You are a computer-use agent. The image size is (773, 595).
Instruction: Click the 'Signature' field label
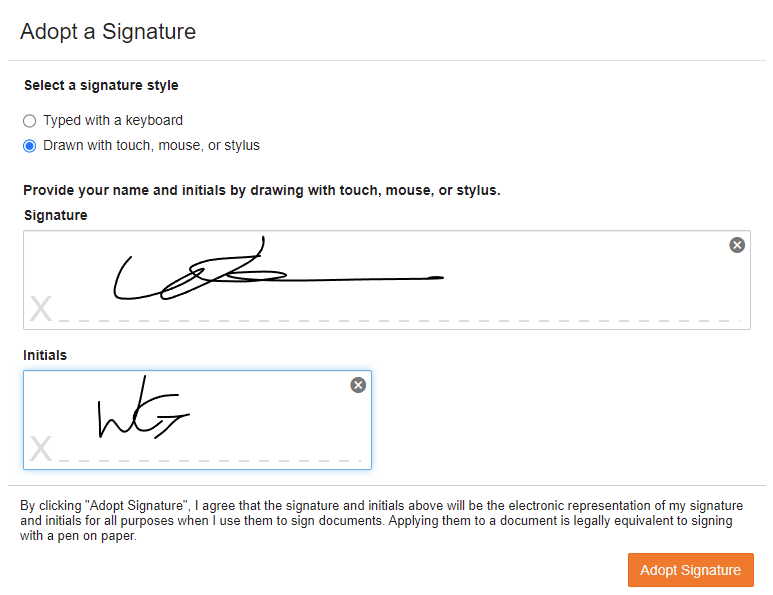click(55, 215)
